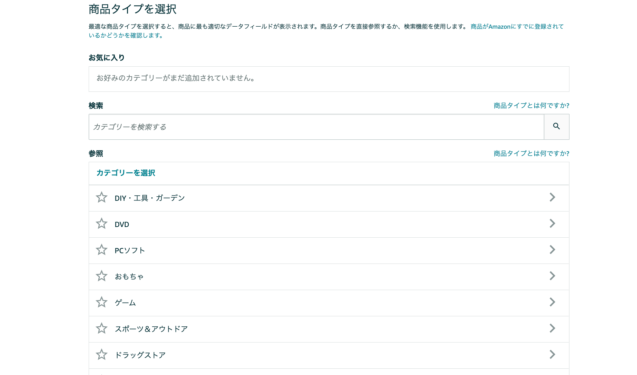Select the DIY・工具・ガーデン category name
The image size is (637, 375).
click(150, 198)
